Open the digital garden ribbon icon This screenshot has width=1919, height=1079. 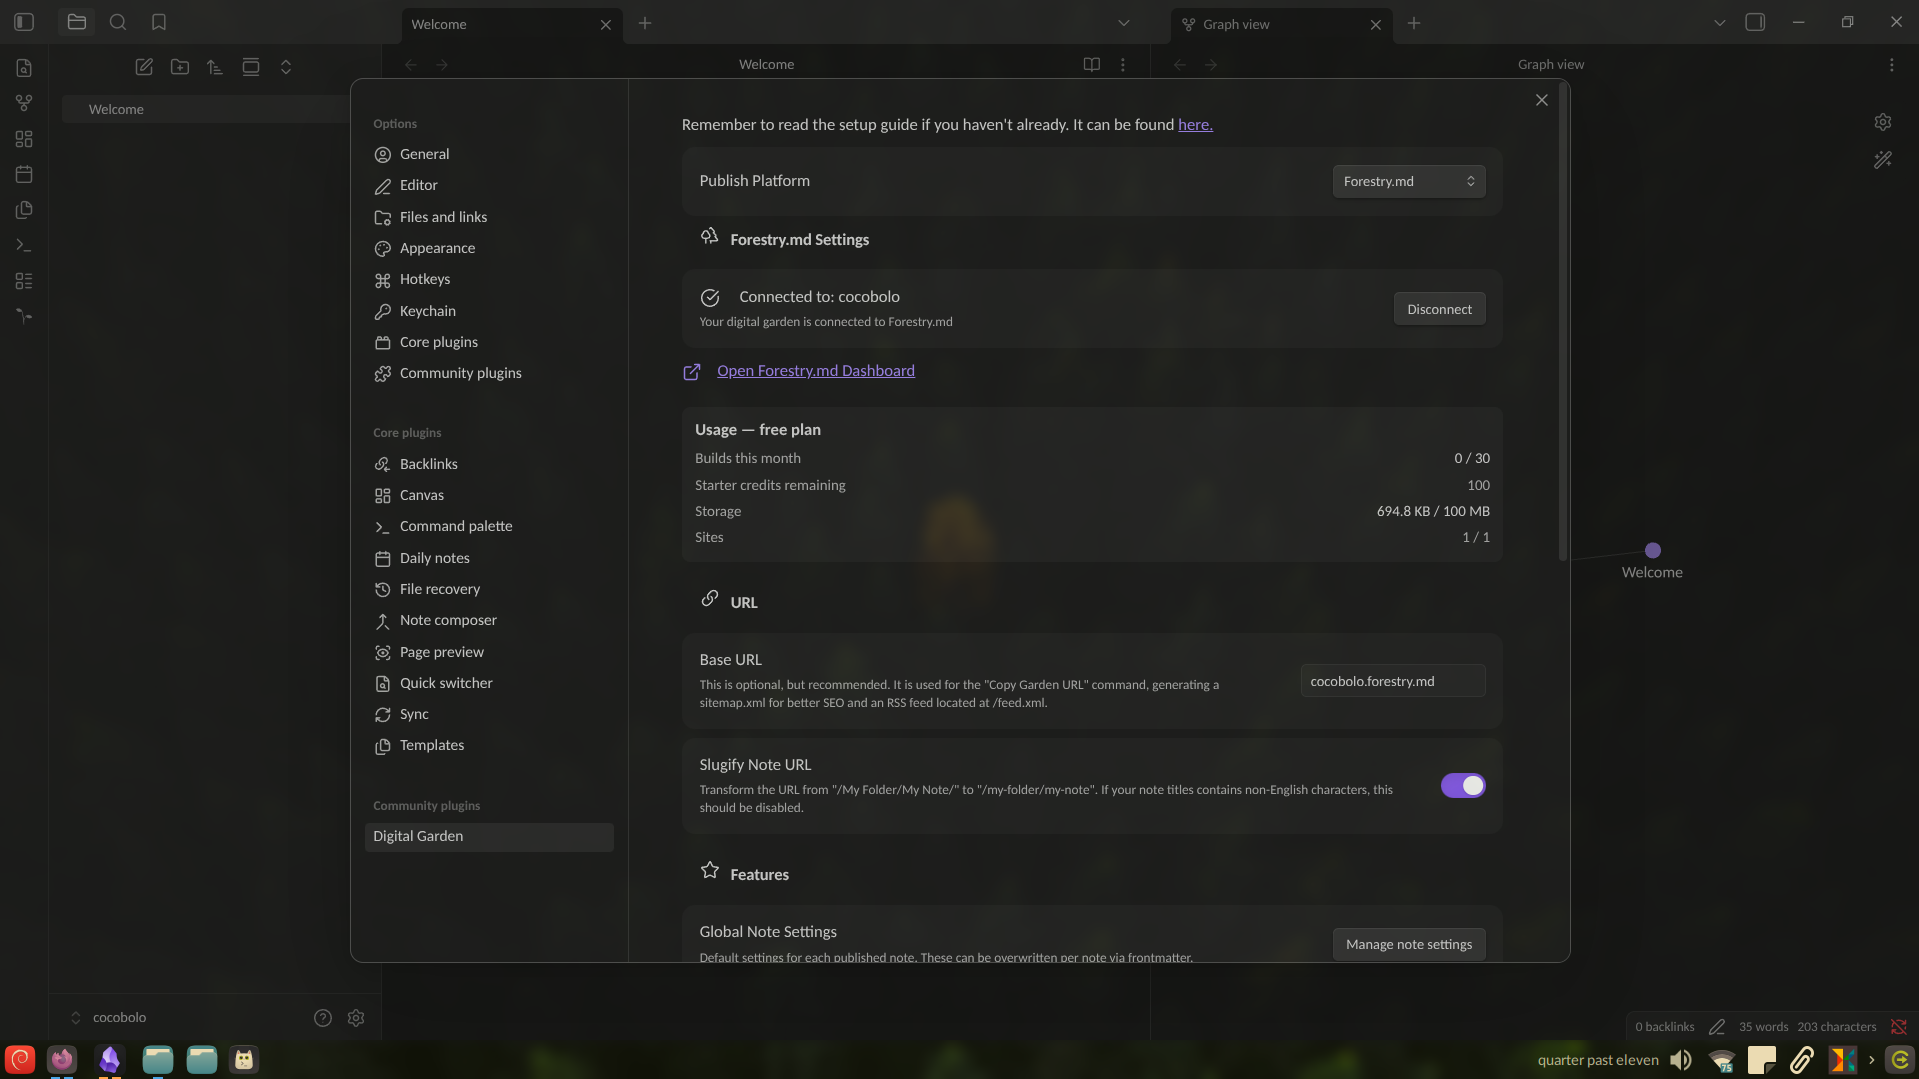pos(24,316)
